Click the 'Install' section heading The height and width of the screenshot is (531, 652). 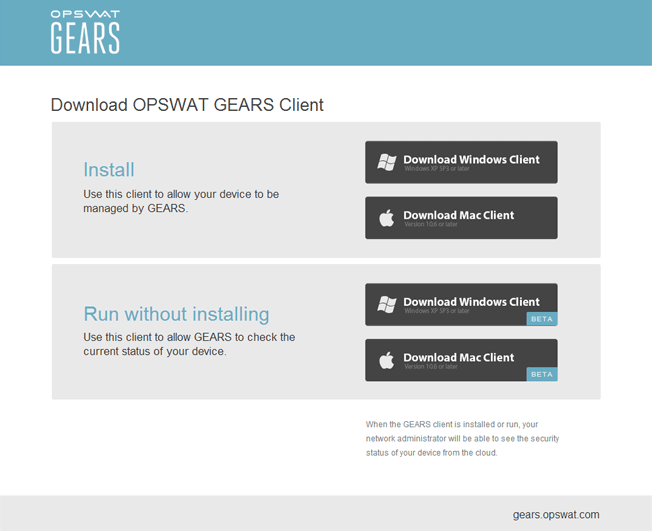pyautogui.click(x=109, y=170)
